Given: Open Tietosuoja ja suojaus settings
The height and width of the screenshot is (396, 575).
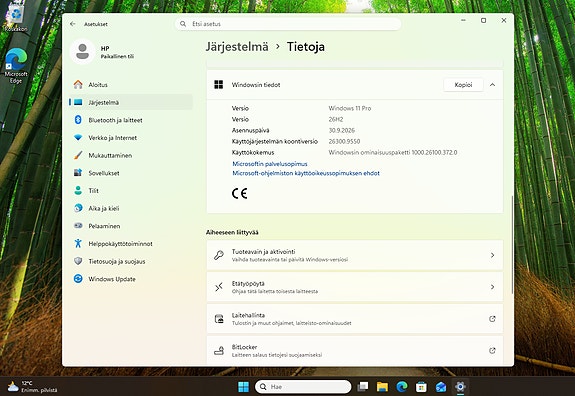Looking at the screenshot, I should (131, 261).
